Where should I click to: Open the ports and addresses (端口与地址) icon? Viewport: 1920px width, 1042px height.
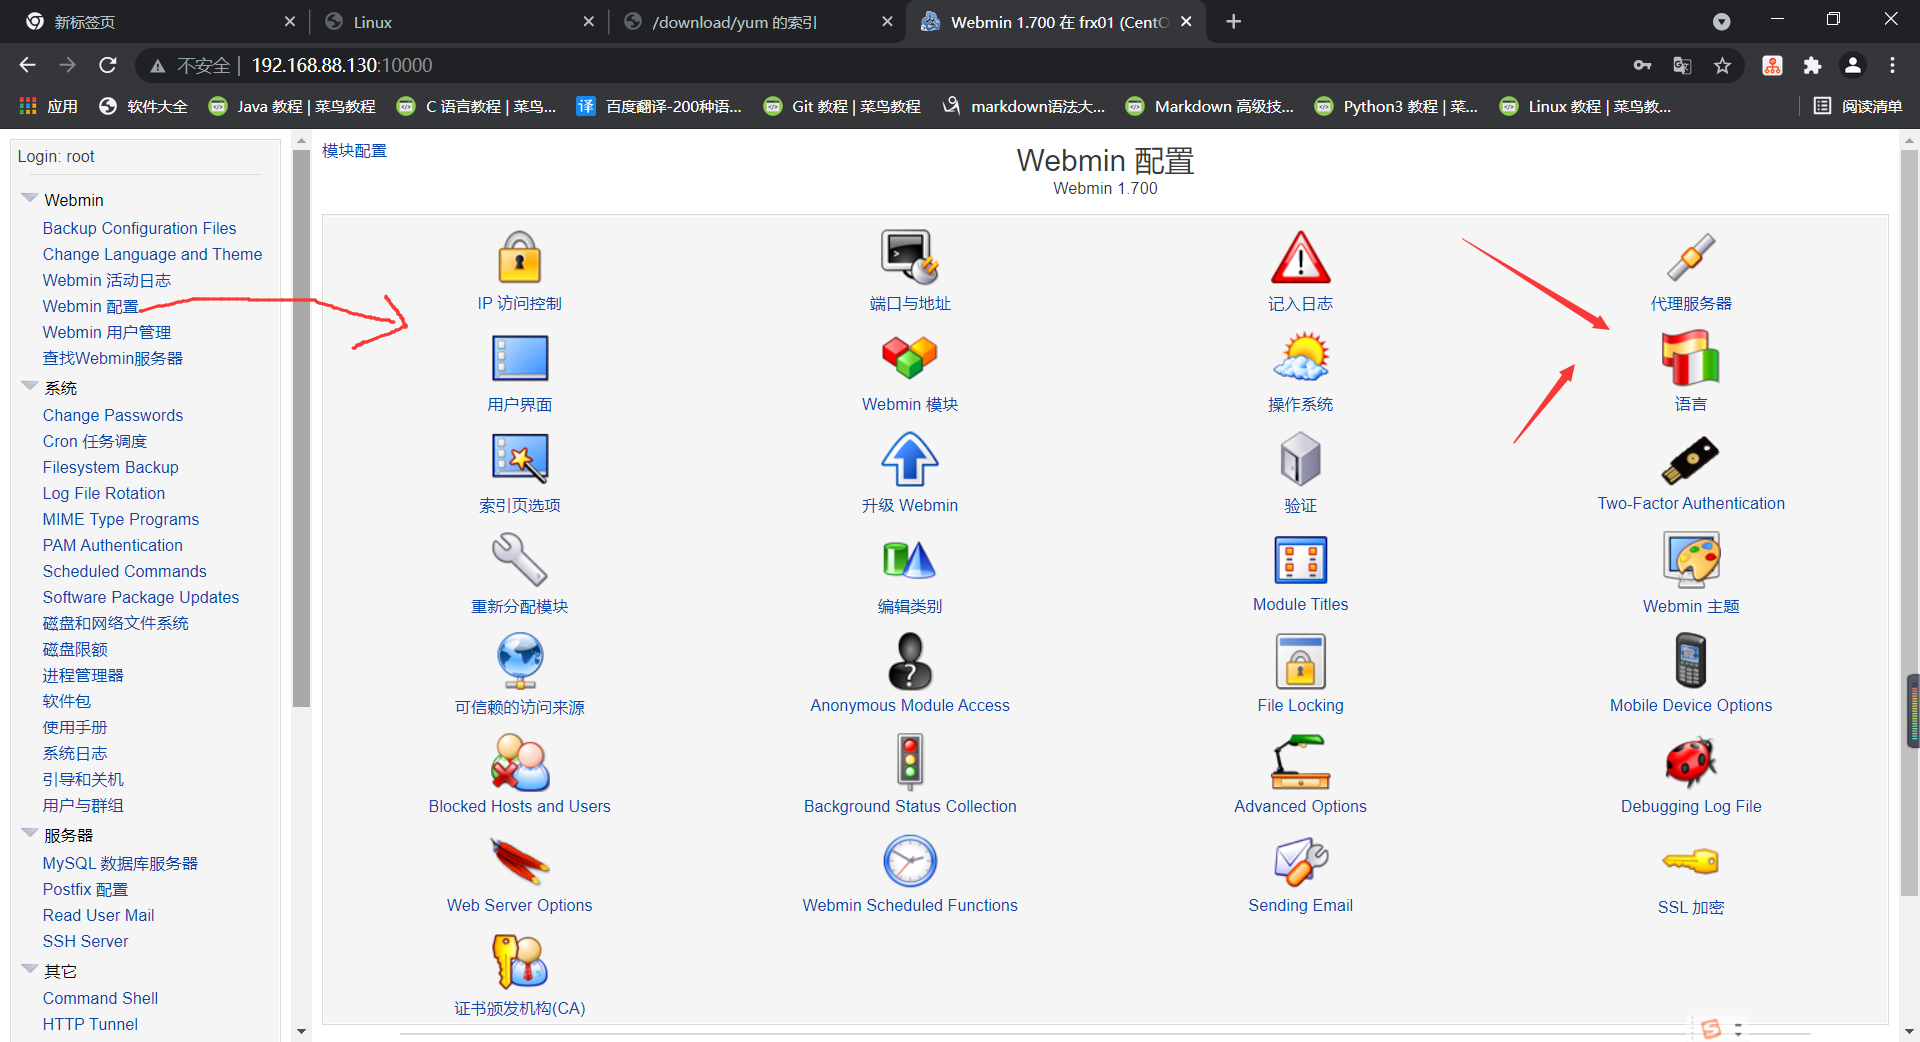coord(909,258)
